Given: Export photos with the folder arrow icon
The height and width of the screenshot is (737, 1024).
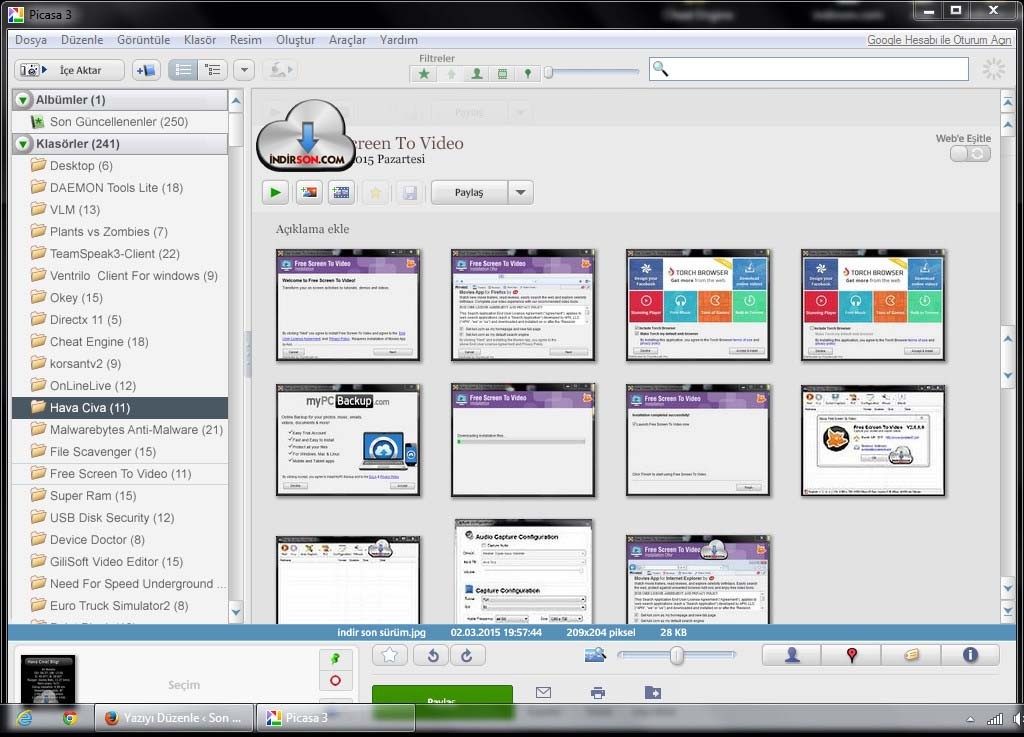Looking at the screenshot, I should (652, 692).
